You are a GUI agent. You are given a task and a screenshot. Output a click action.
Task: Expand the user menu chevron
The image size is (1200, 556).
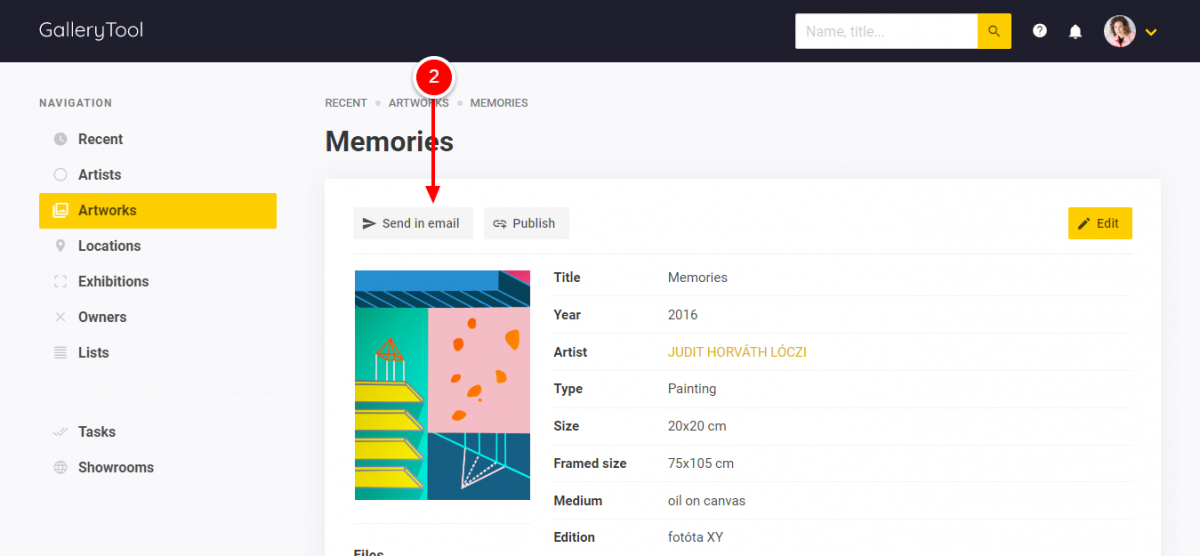(1151, 32)
